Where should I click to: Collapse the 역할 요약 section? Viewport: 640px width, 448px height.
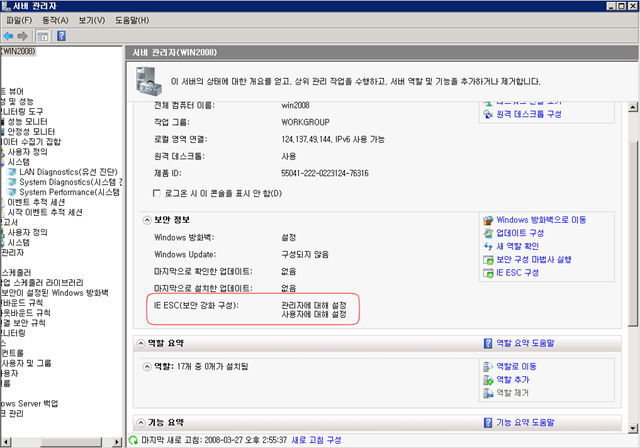point(140,344)
